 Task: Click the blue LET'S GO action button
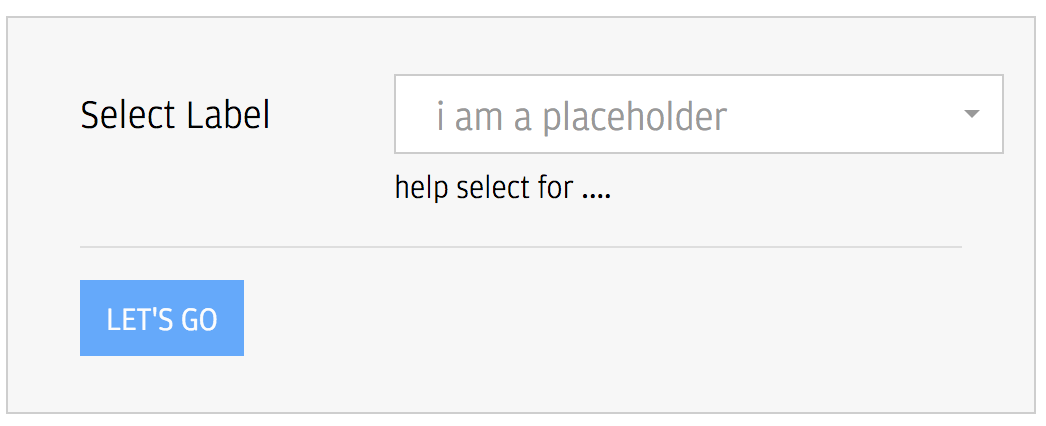(x=162, y=318)
